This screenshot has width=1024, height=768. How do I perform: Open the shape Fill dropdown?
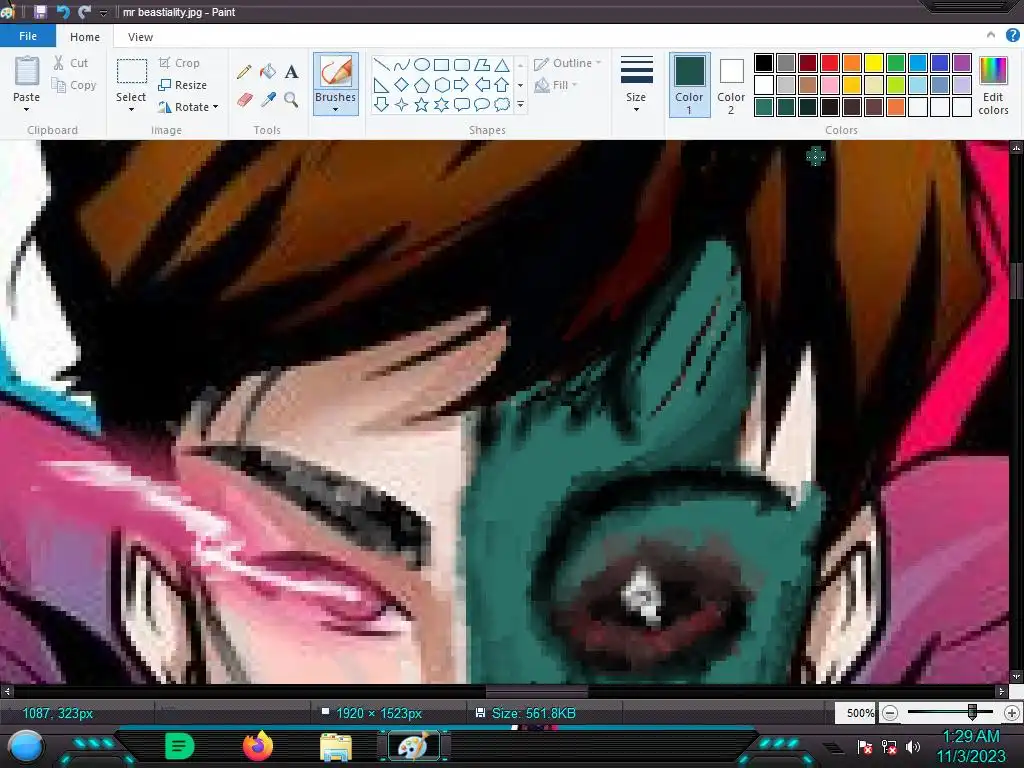click(557, 85)
